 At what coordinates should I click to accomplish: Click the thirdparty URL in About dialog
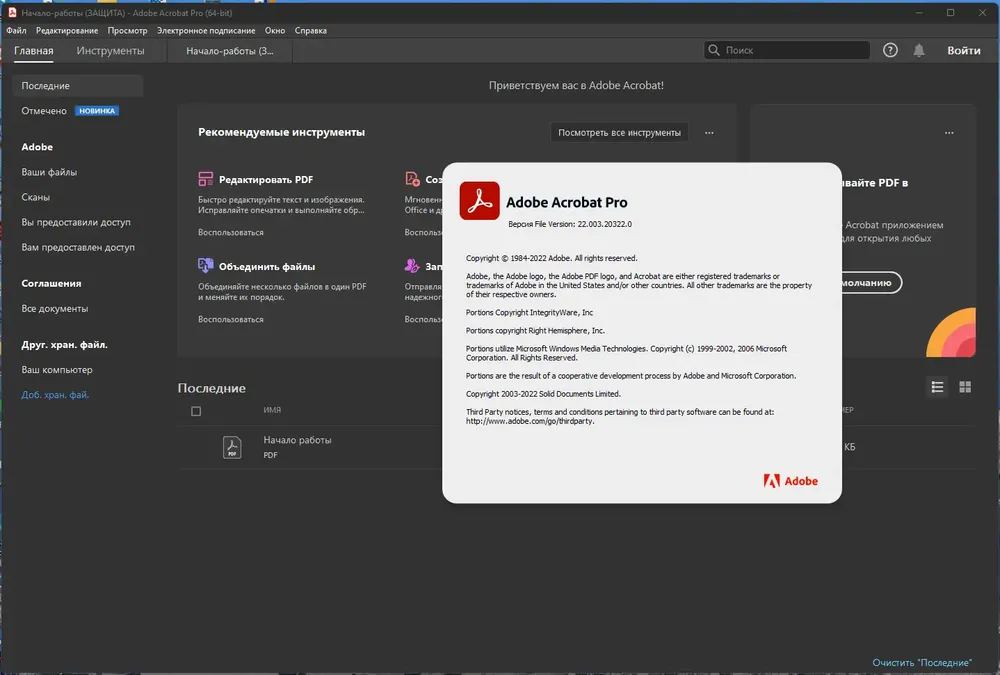click(530, 421)
